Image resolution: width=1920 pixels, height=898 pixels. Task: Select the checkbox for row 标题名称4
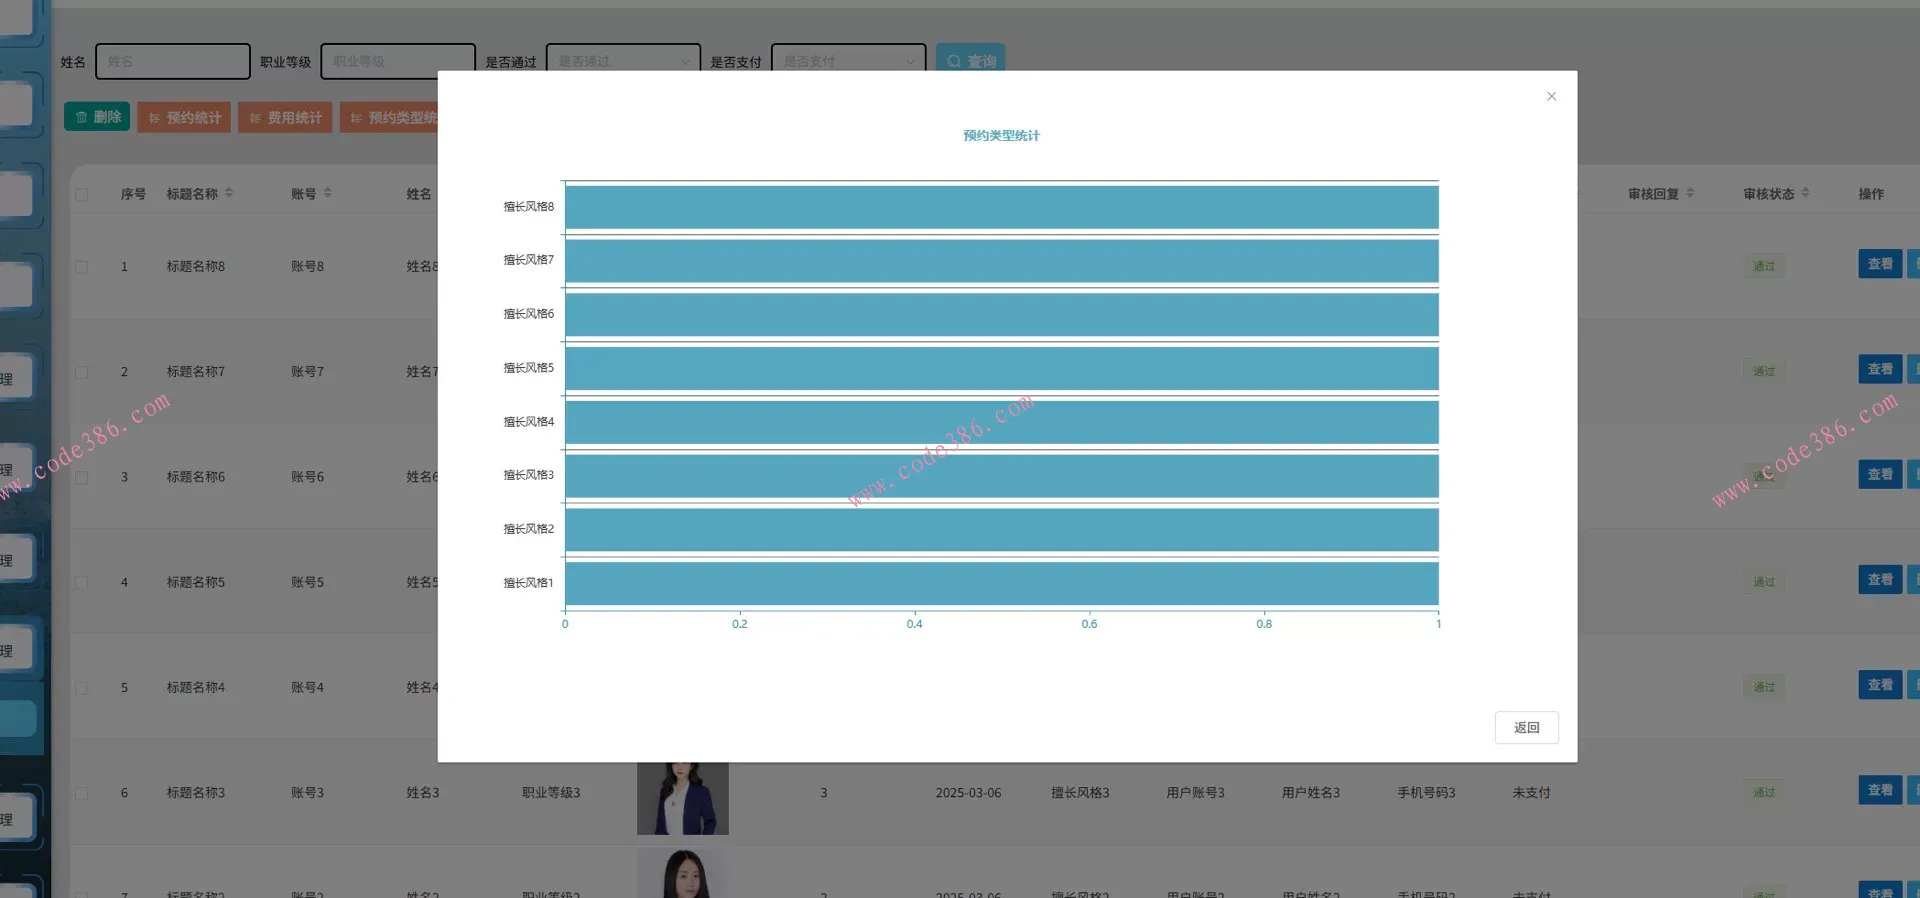click(82, 688)
